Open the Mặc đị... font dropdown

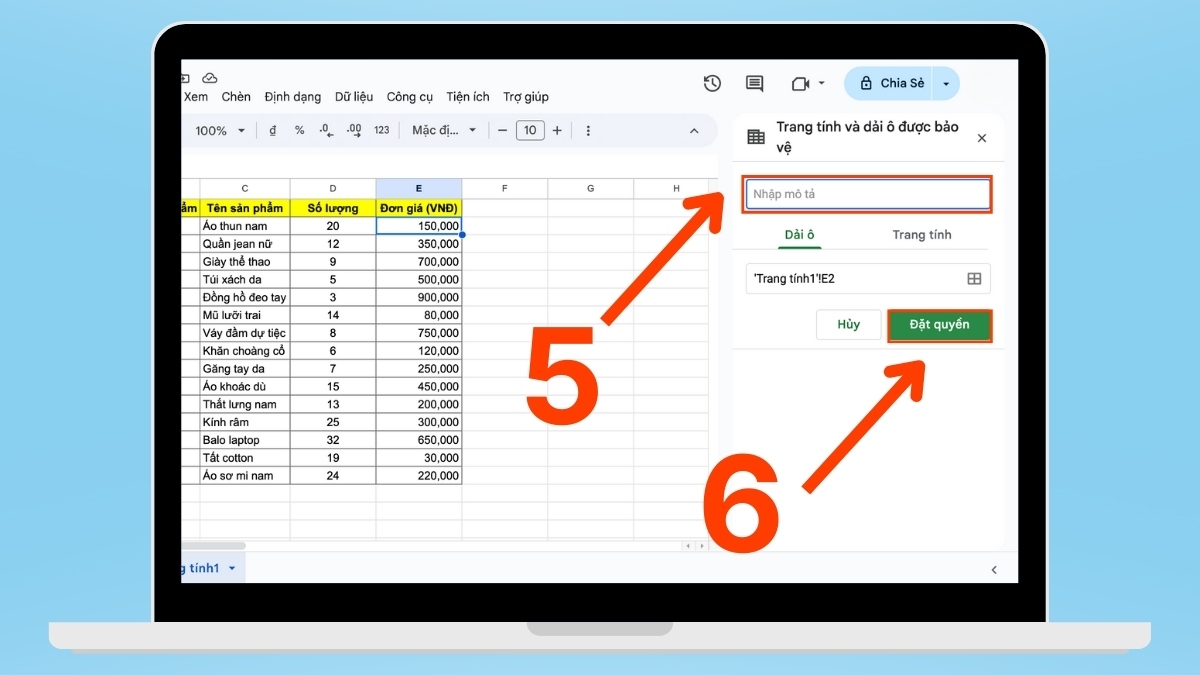click(x=444, y=131)
